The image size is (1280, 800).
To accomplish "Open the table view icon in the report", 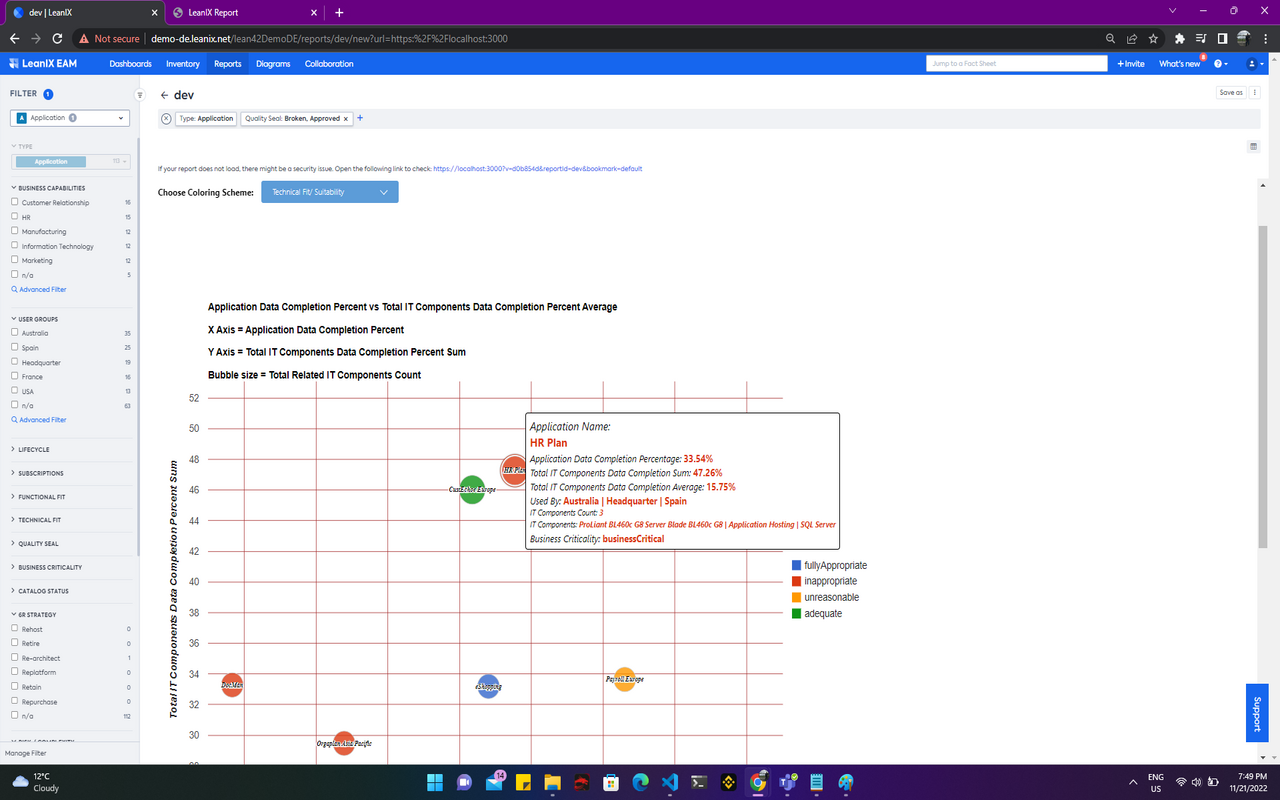I will pyautogui.click(x=1254, y=146).
